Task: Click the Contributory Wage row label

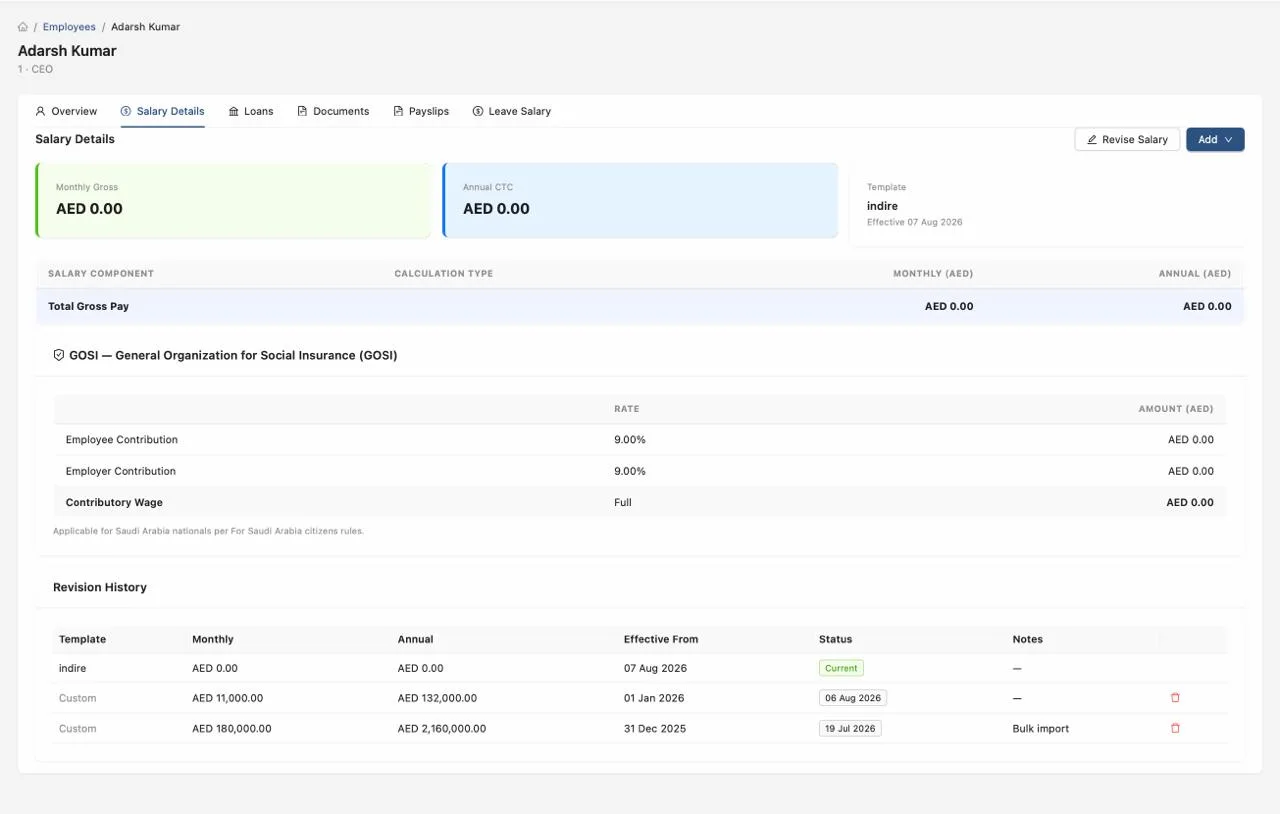Action: point(114,503)
